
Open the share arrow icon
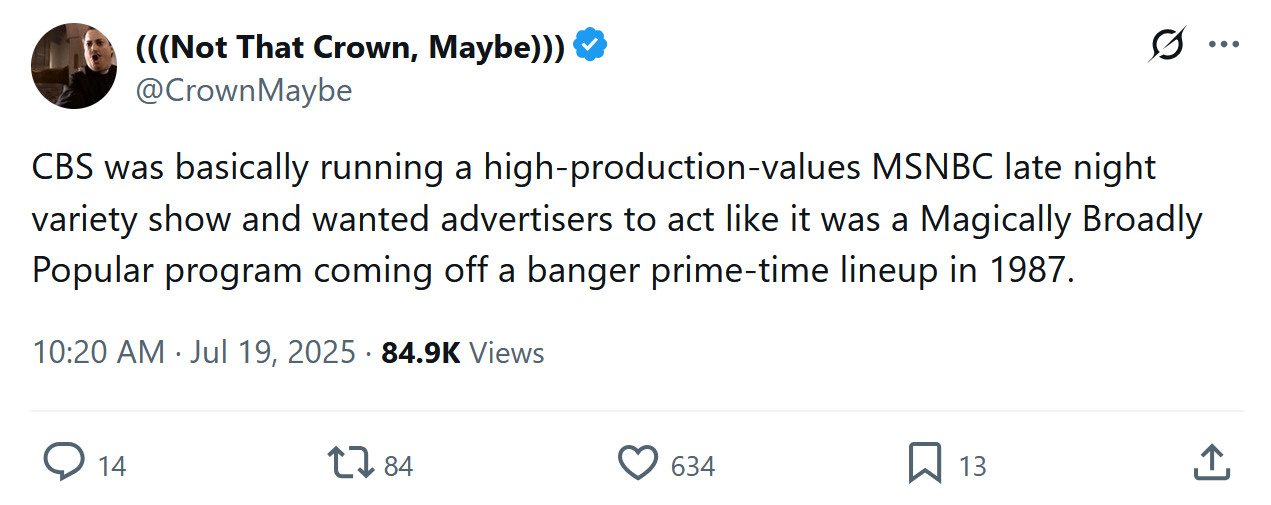[x=1211, y=462]
